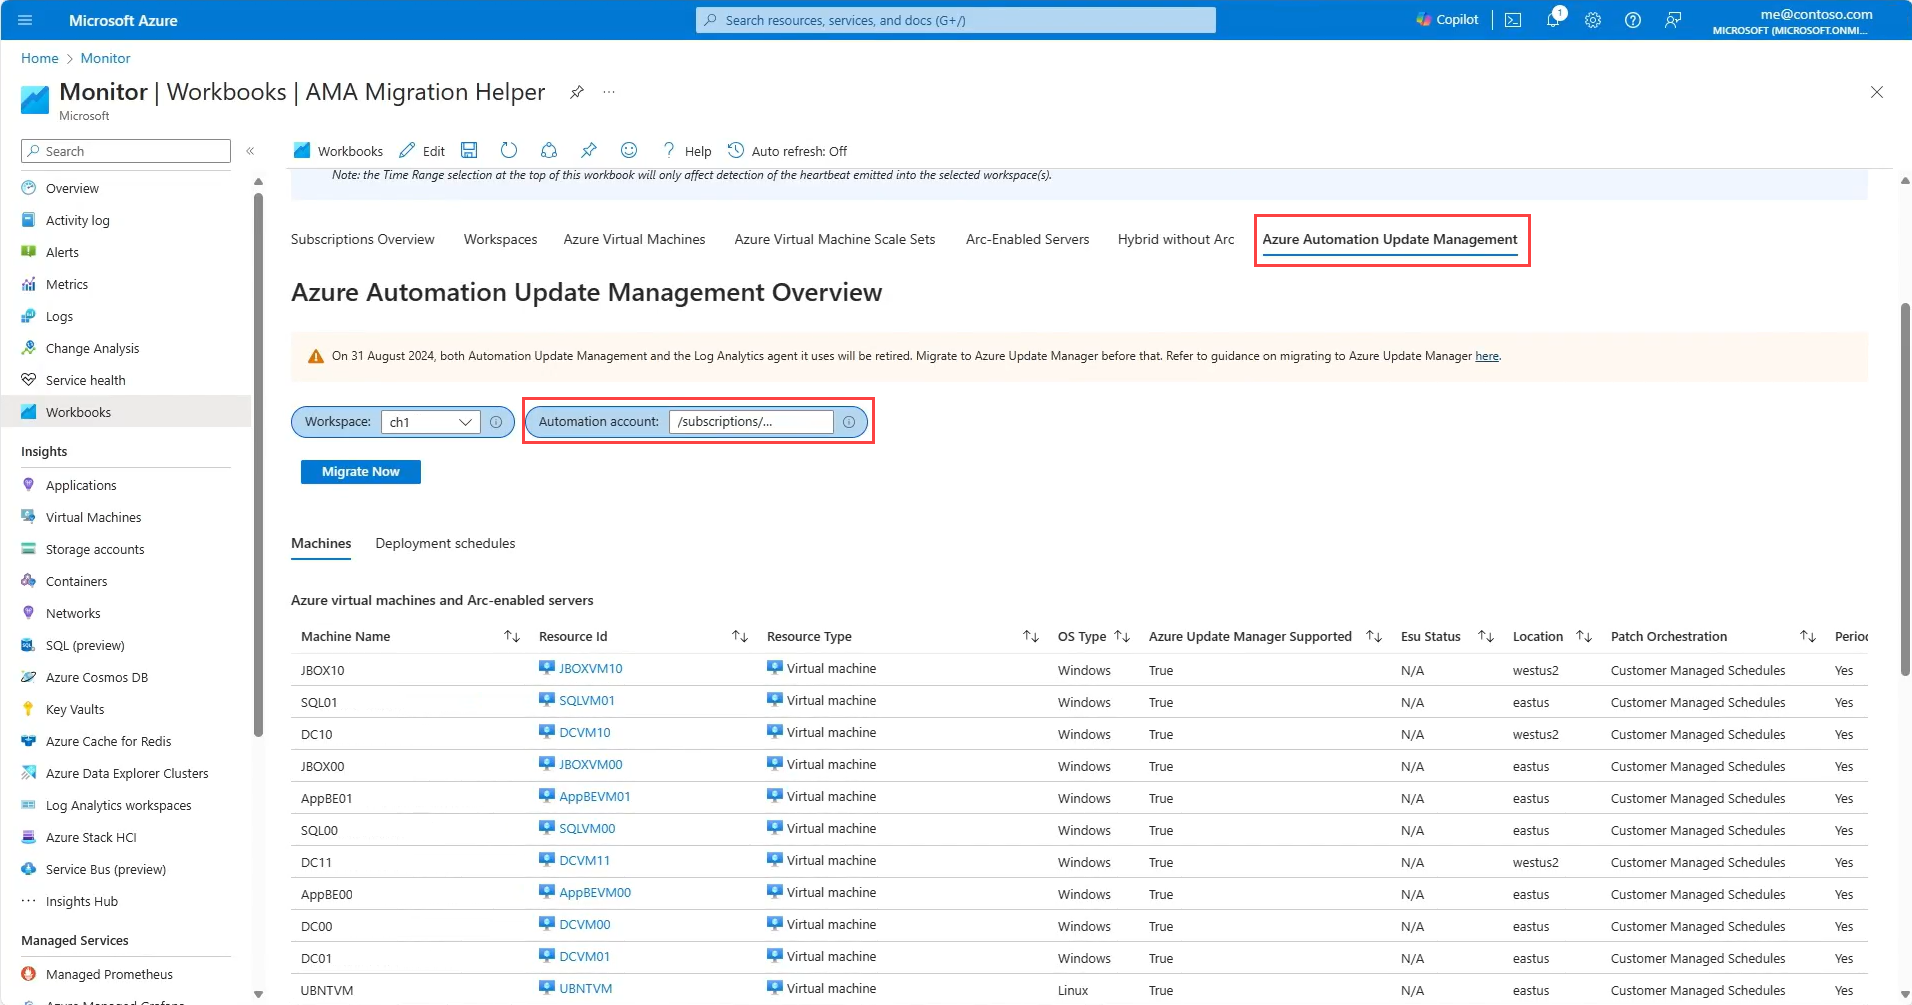Image resolution: width=1912 pixels, height=1005 pixels.
Task: Click the Refresh icon in workbook toolbar
Action: (509, 151)
